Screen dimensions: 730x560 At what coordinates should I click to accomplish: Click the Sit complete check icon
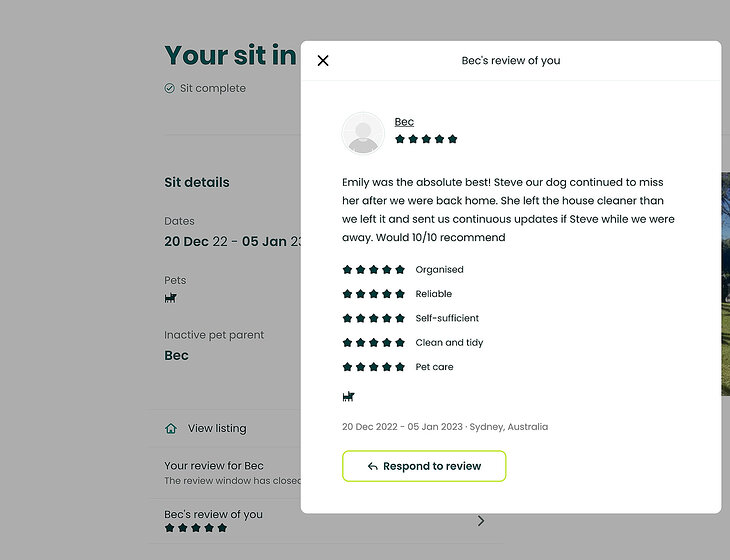pos(170,88)
